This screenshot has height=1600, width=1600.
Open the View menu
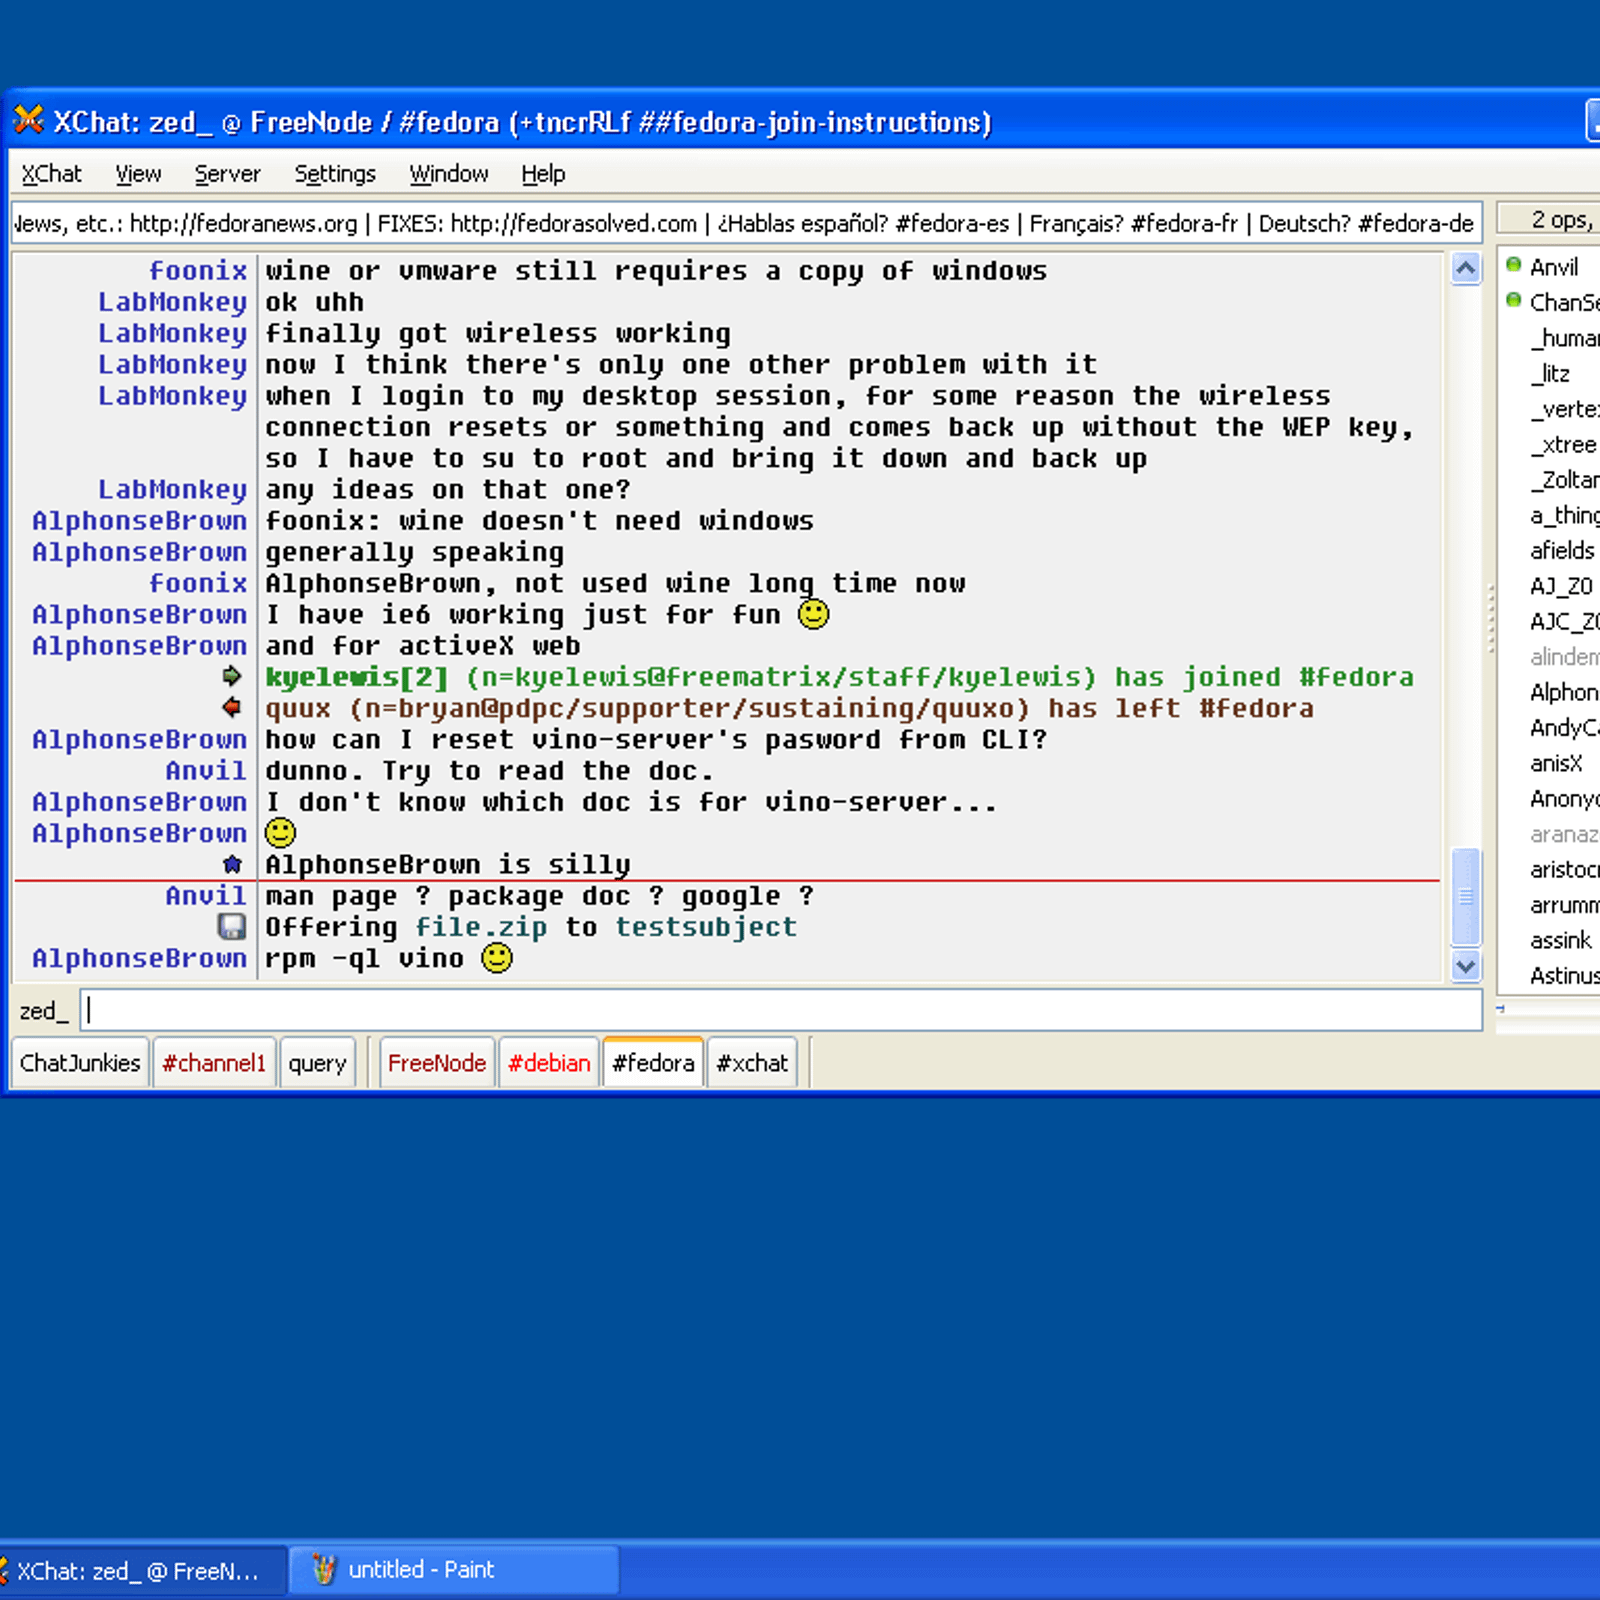(138, 174)
